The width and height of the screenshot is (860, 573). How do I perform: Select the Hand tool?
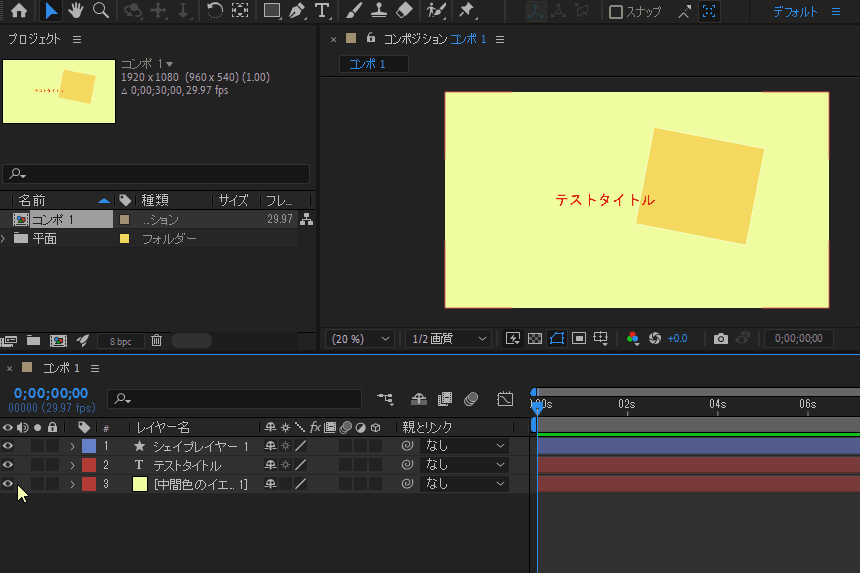(x=76, y=10)
